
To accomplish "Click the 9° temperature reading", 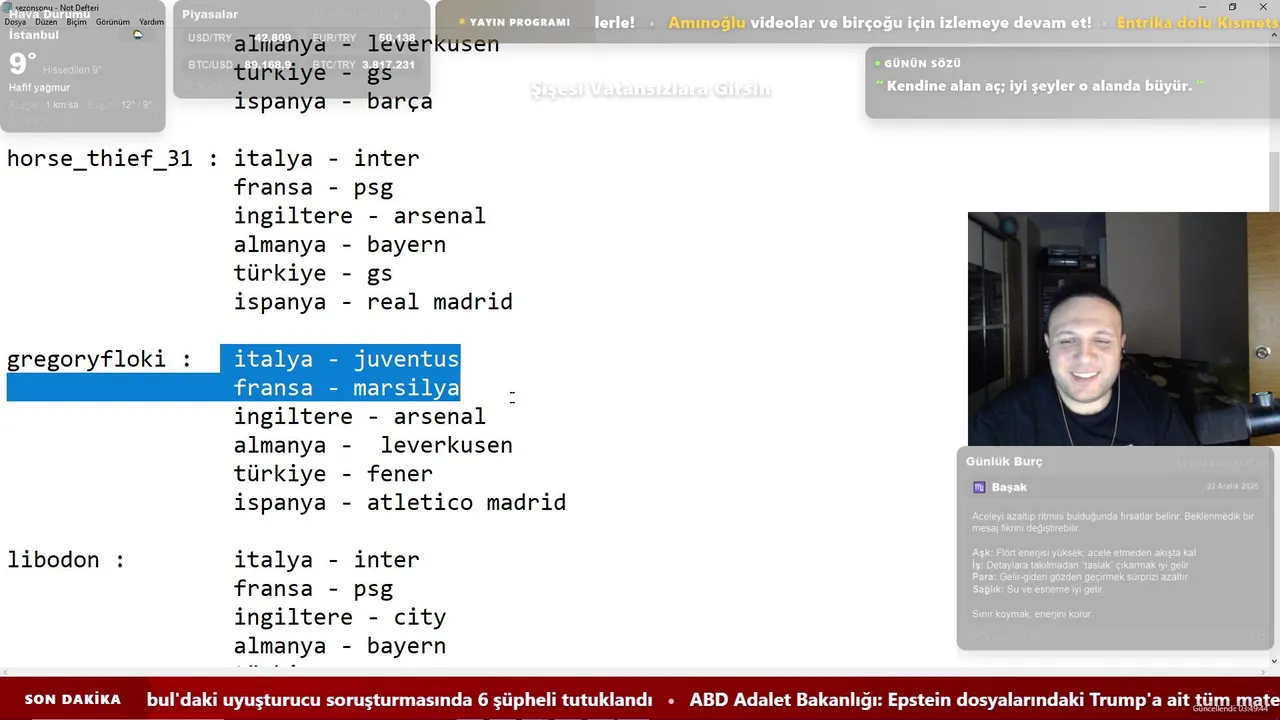I will pos(22,65).
